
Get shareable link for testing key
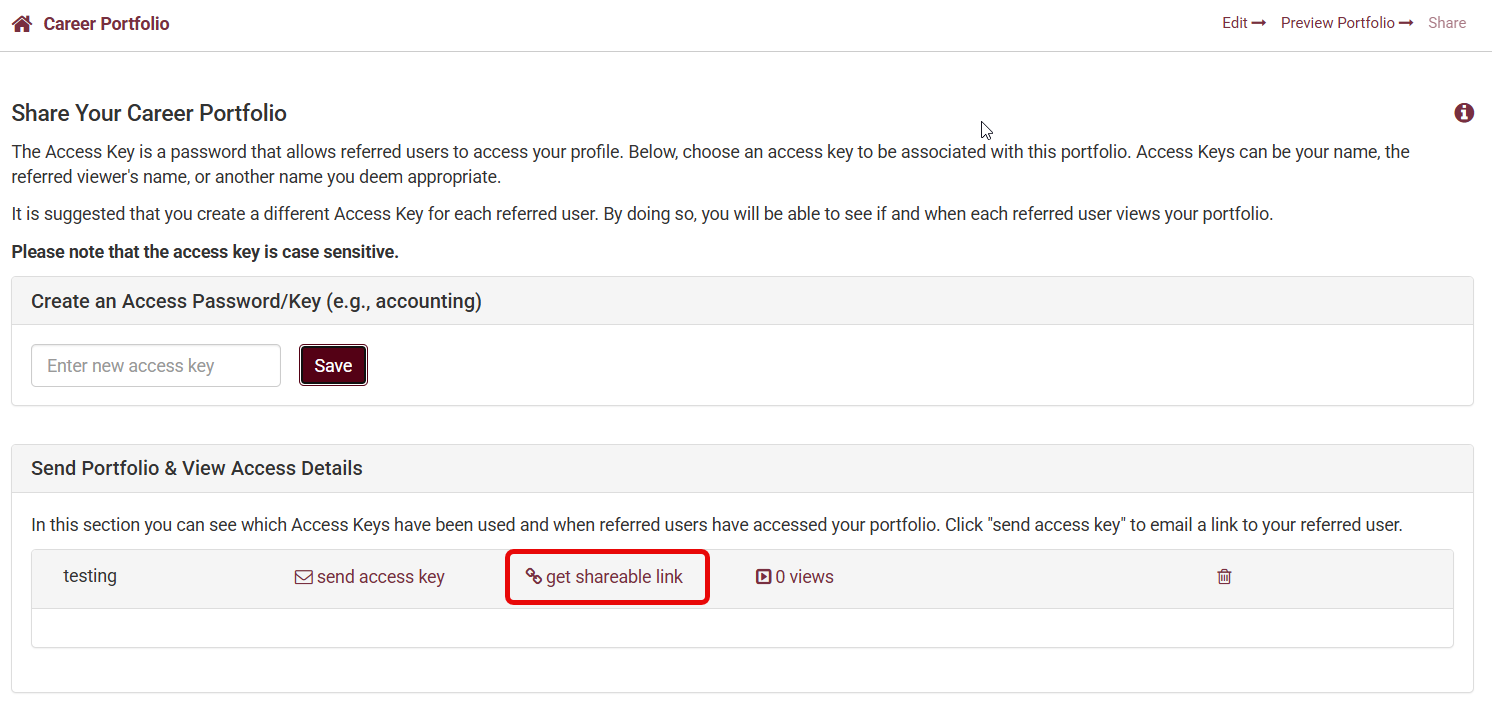coord(614,577)
